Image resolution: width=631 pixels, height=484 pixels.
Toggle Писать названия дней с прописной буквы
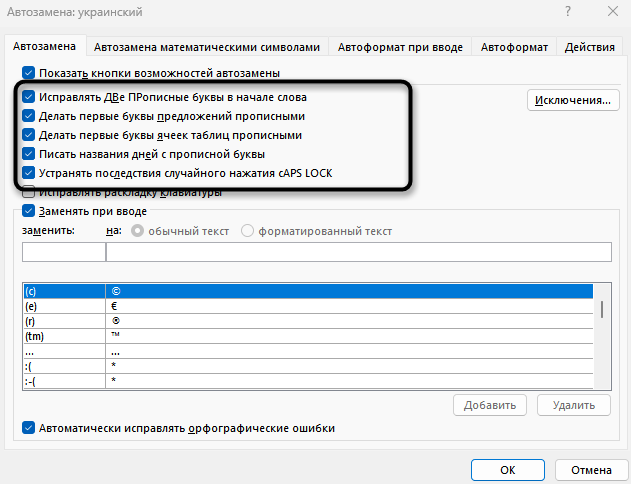29,154
